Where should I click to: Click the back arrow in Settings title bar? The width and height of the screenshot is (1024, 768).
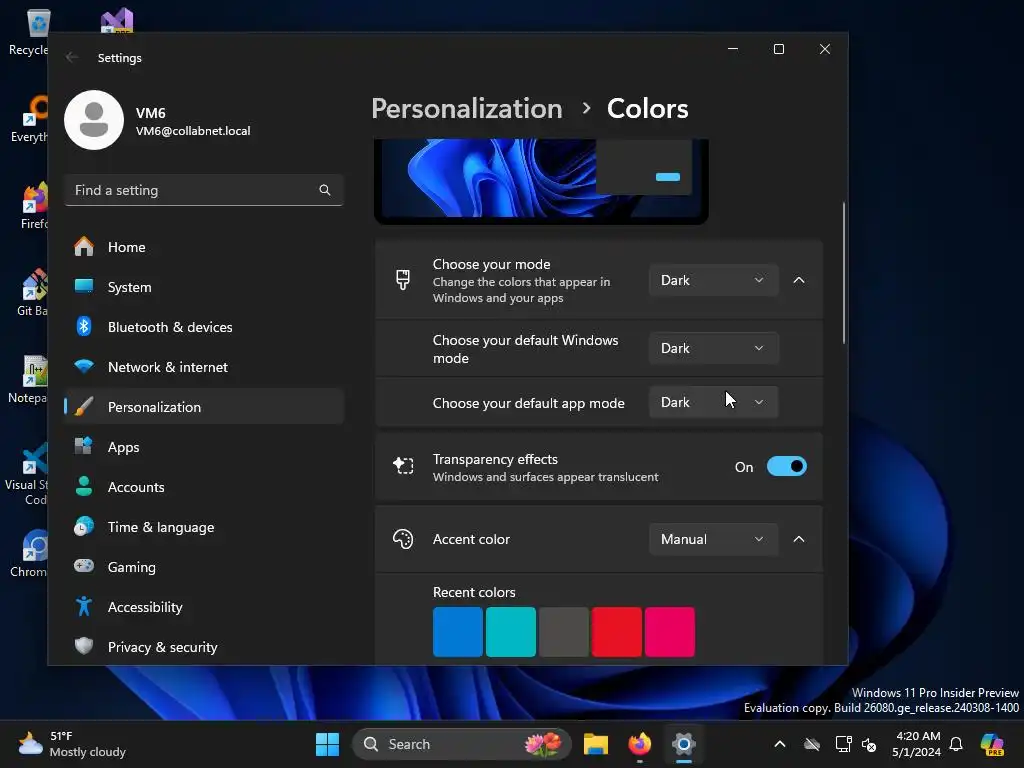pyautogui.click(x=72, y=57)
